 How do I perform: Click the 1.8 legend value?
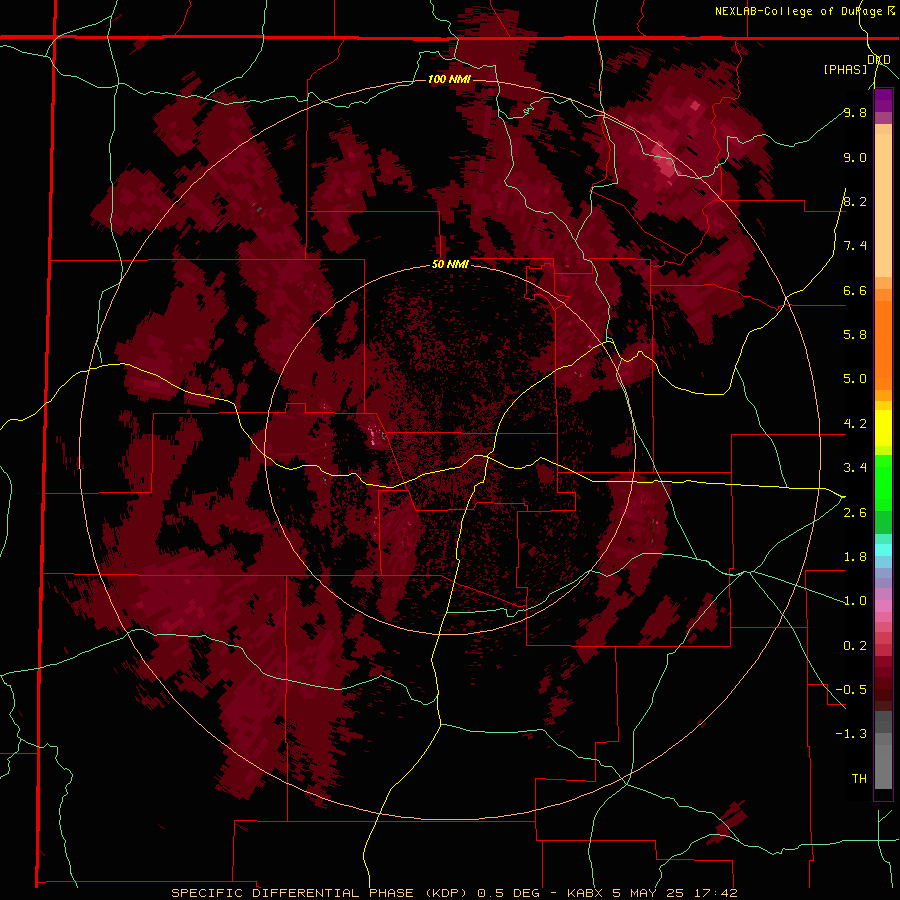pyautogui.click(x=855, y=557)
